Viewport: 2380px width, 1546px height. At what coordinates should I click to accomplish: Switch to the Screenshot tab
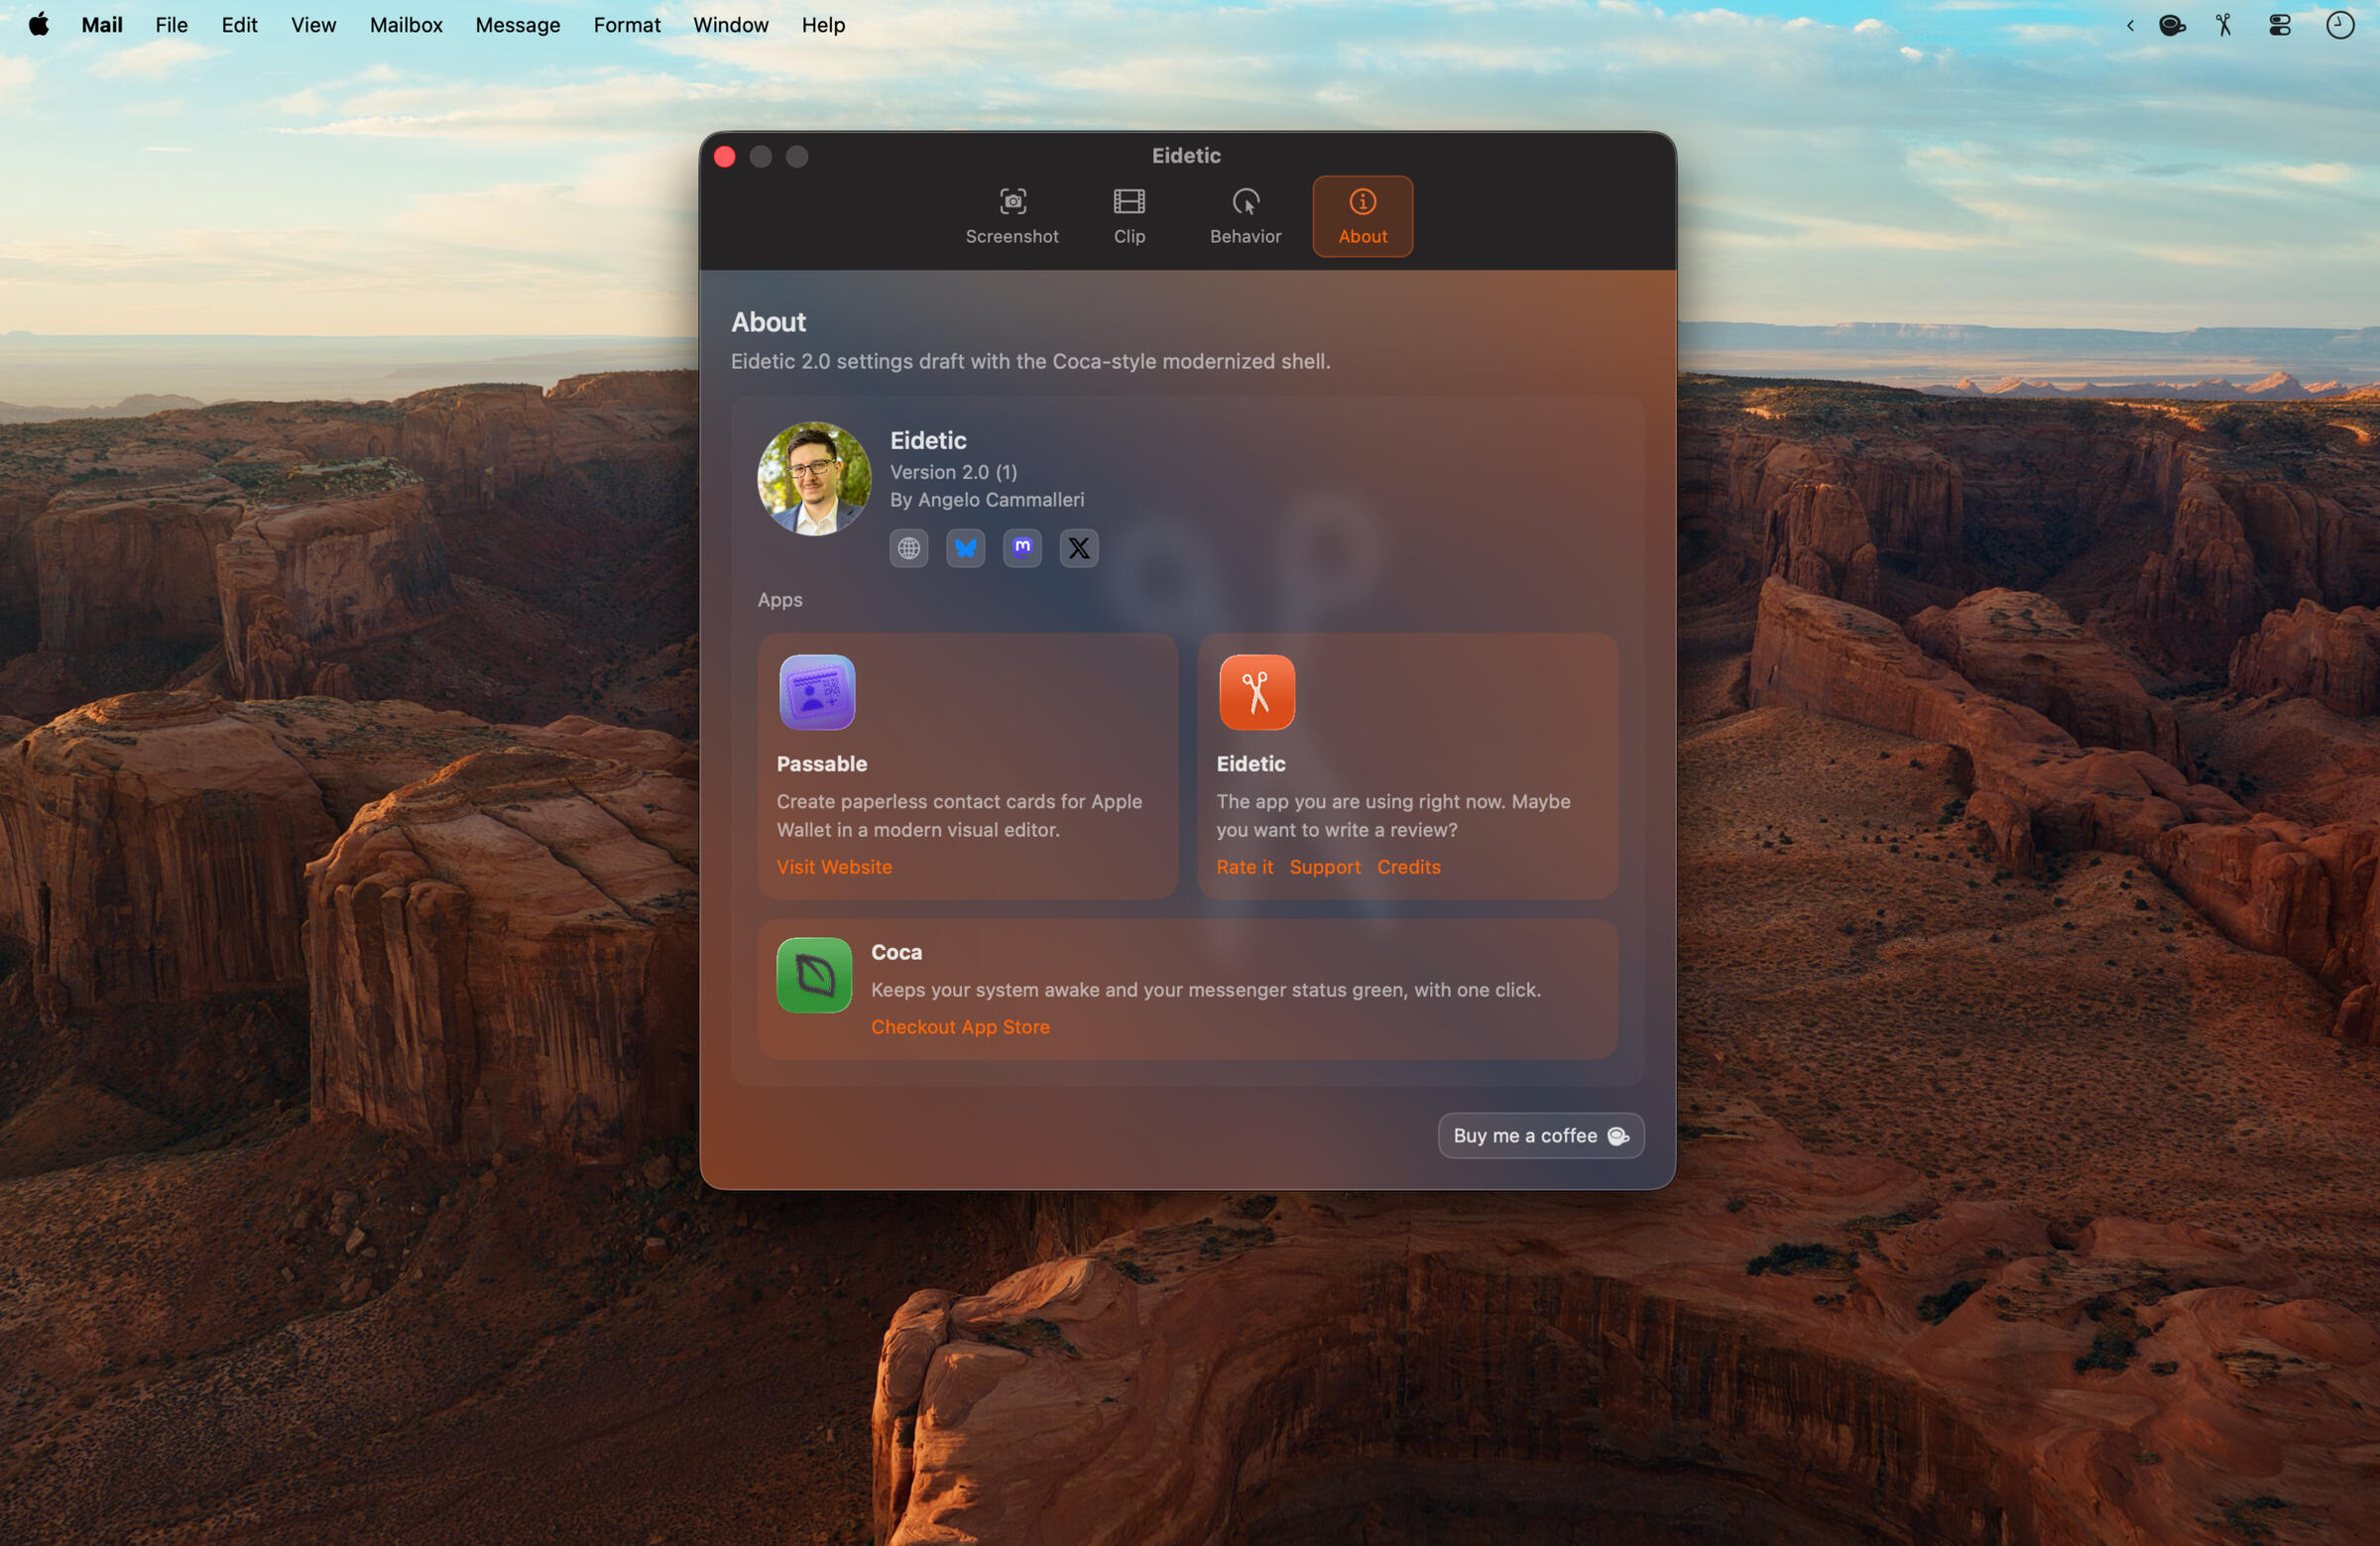pos(1011,216)
